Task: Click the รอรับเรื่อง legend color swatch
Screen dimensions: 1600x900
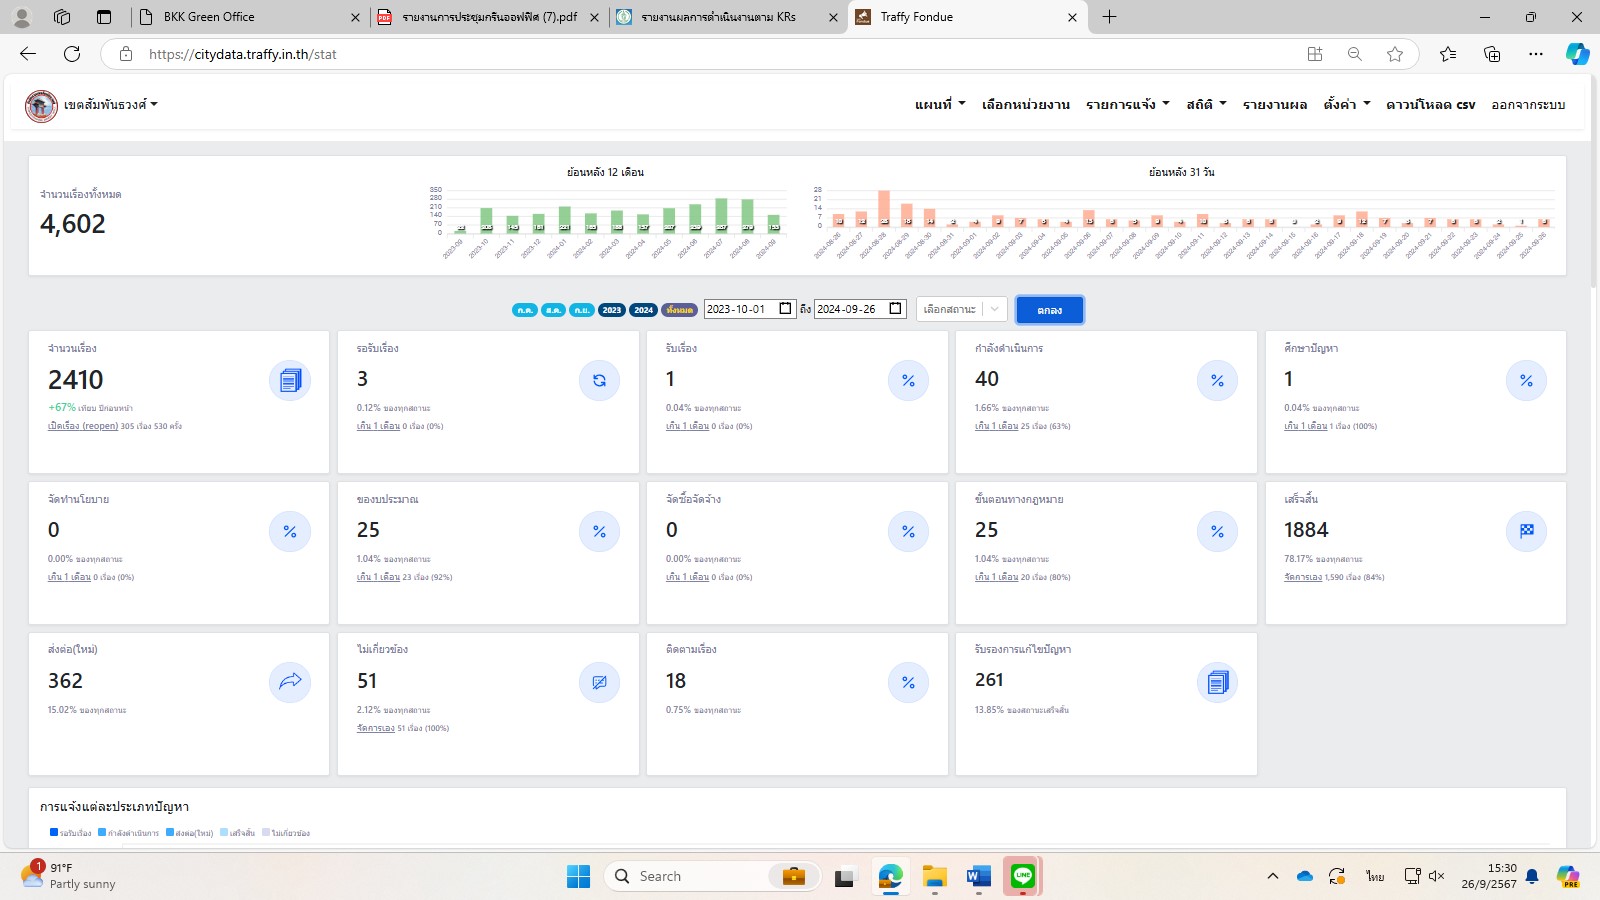Action: 54,832
